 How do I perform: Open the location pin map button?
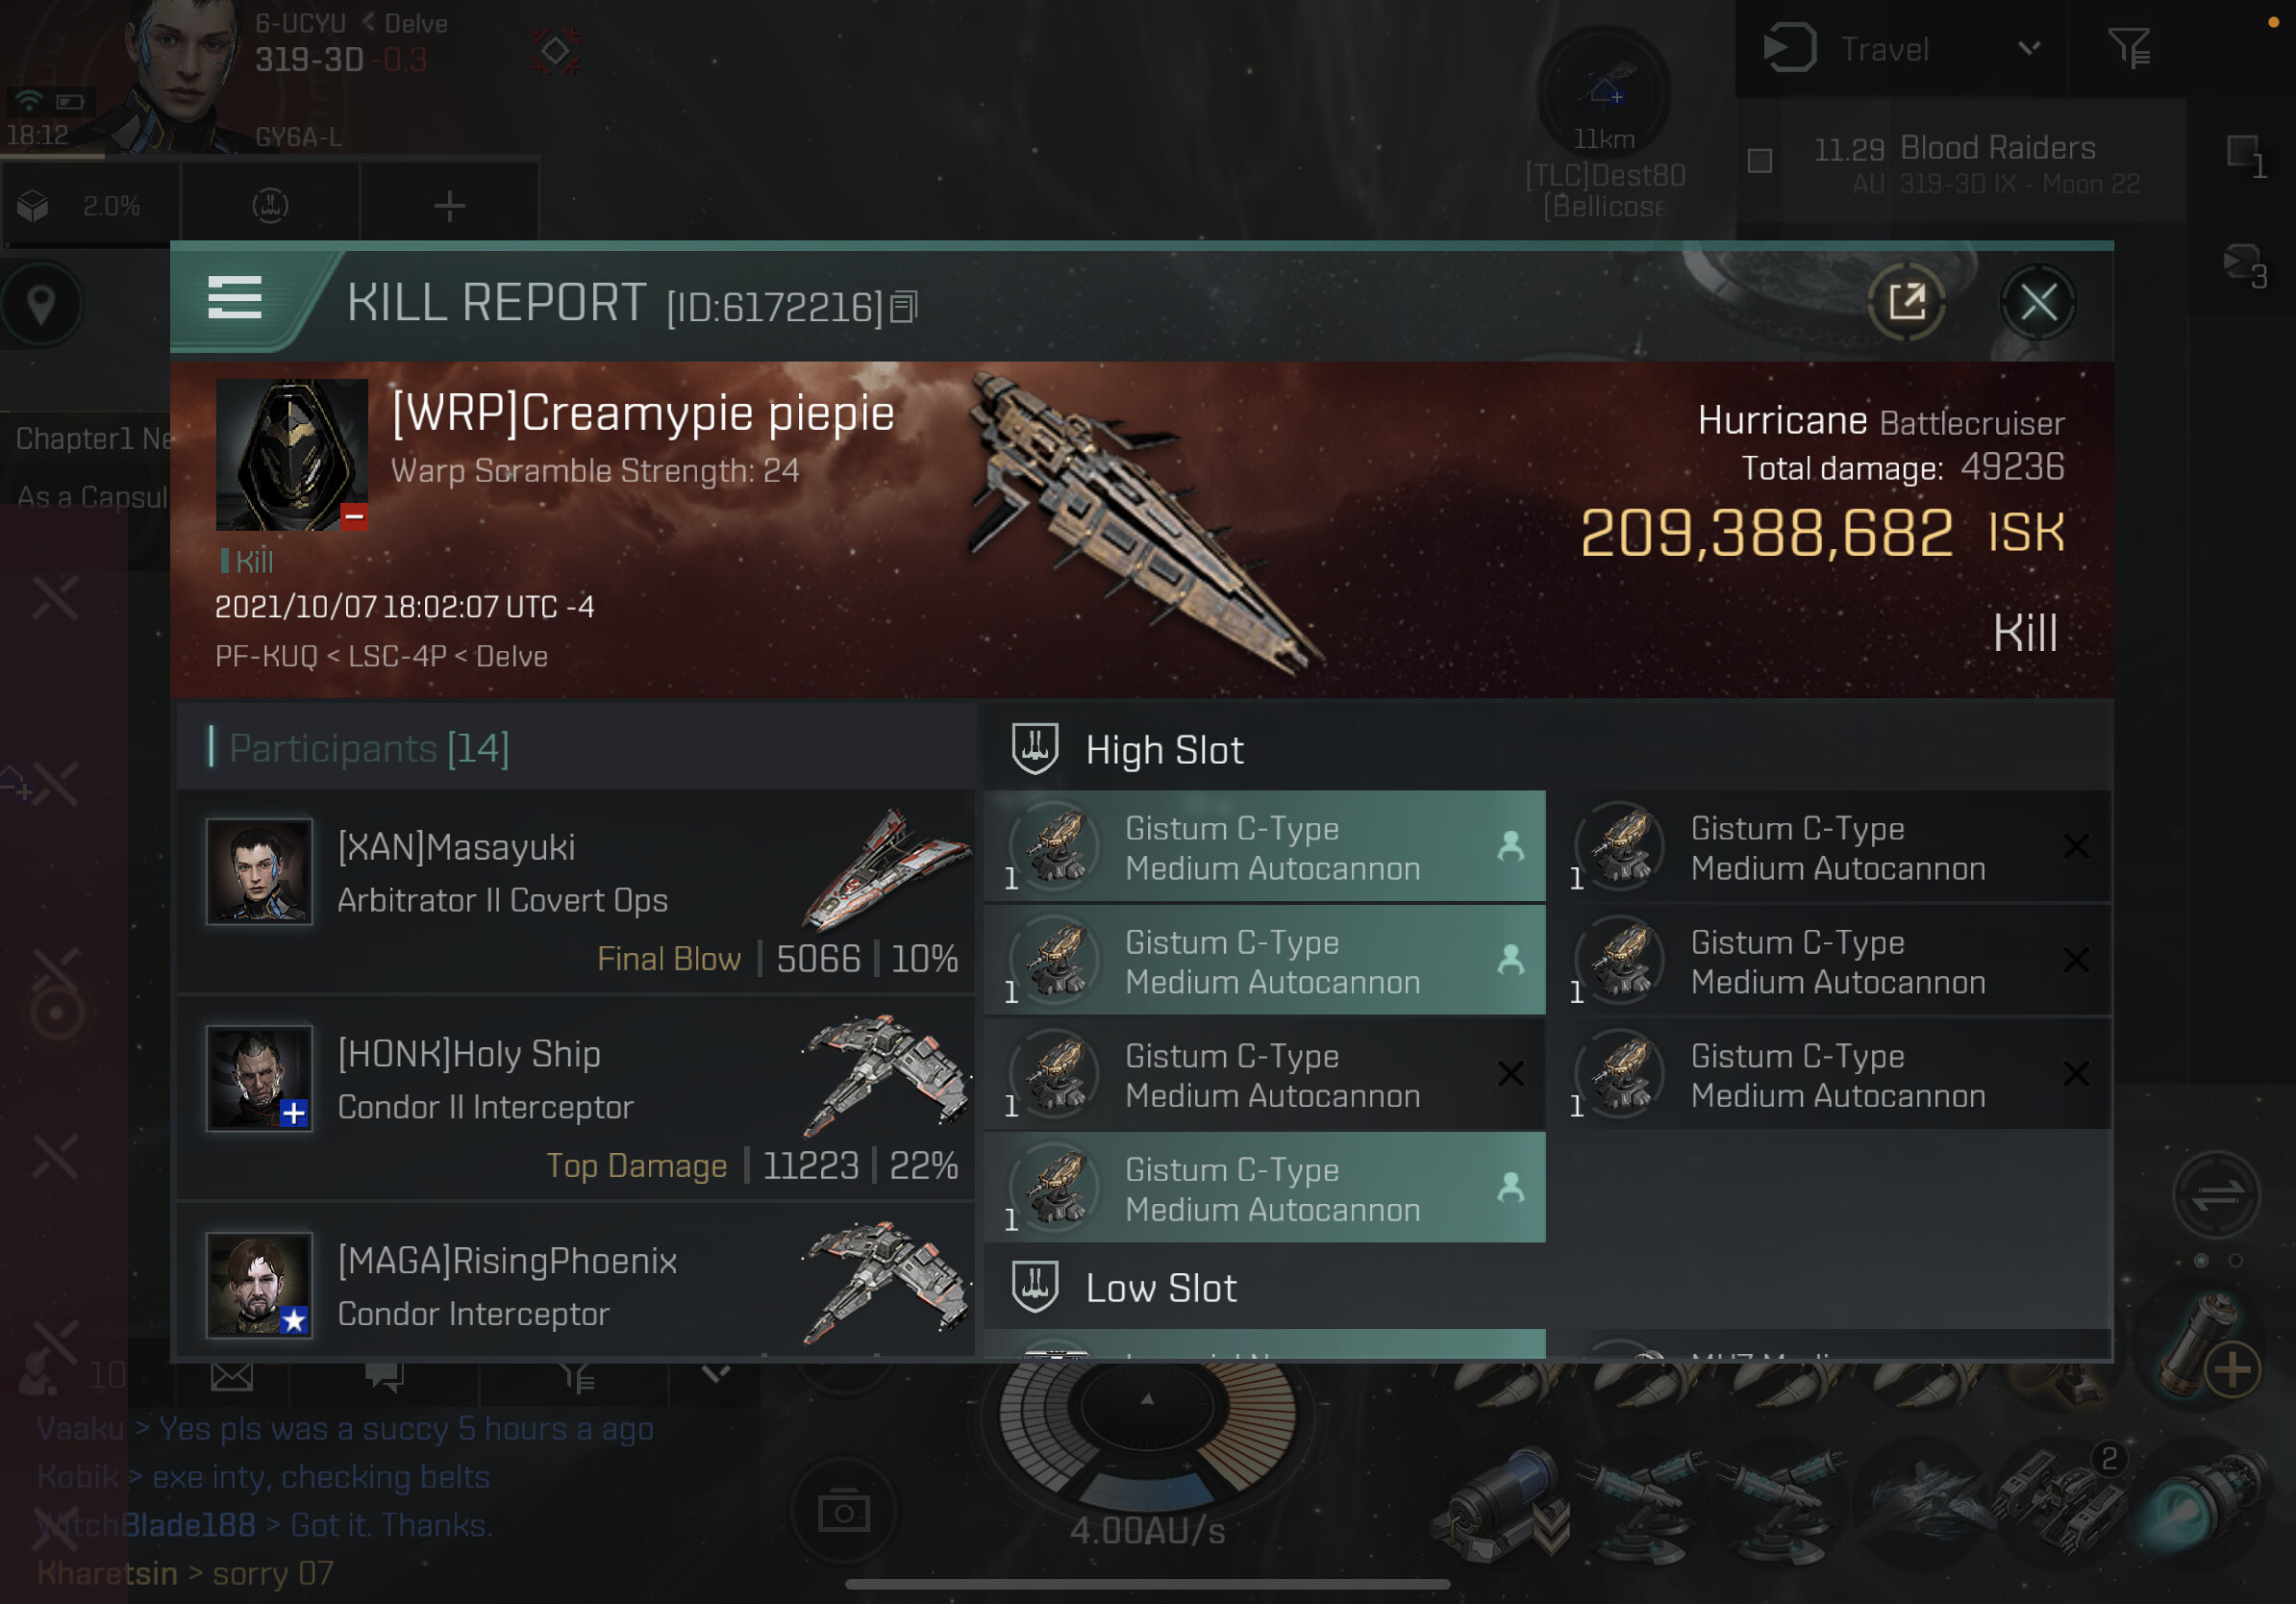coord(41,304)
